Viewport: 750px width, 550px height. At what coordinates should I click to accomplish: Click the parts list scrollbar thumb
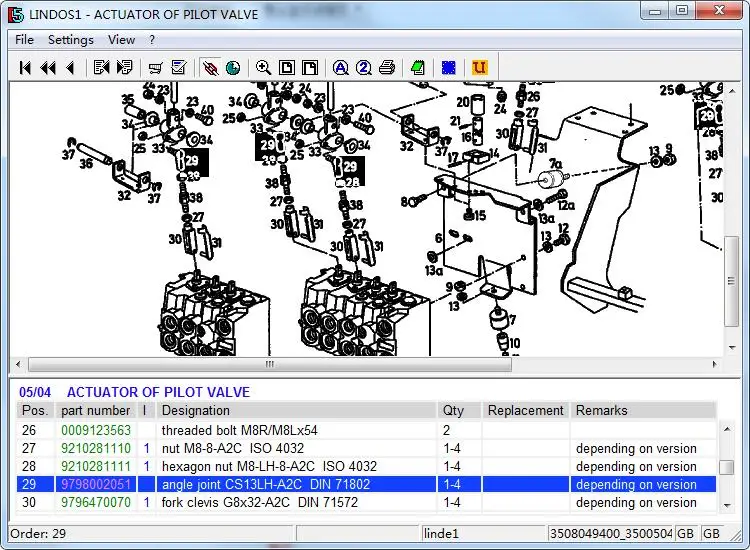pos(727,467)
